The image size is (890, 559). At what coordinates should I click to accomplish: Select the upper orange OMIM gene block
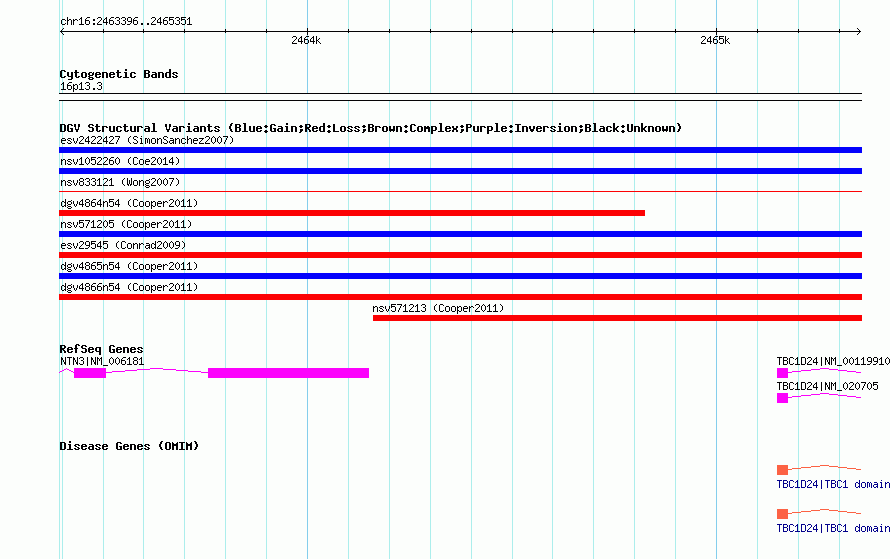click(782, 469)
